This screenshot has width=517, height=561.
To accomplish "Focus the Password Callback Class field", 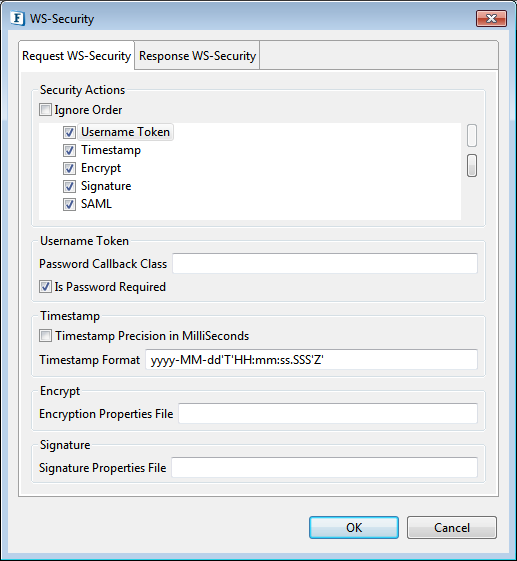I will [x=325, y=264].
